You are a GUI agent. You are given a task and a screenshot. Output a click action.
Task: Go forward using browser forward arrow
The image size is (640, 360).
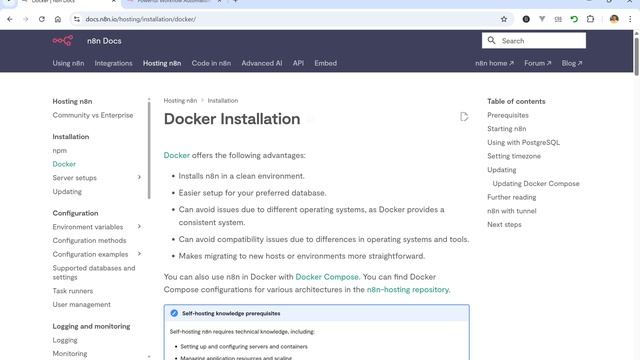click(26, 19)
